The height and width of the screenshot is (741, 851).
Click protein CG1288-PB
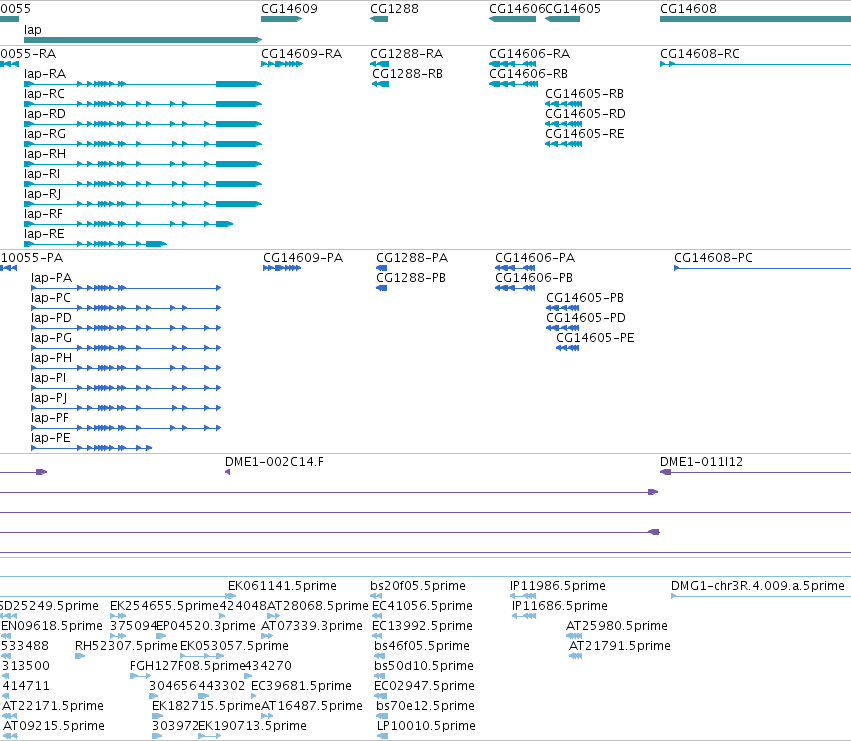(411, 278)
